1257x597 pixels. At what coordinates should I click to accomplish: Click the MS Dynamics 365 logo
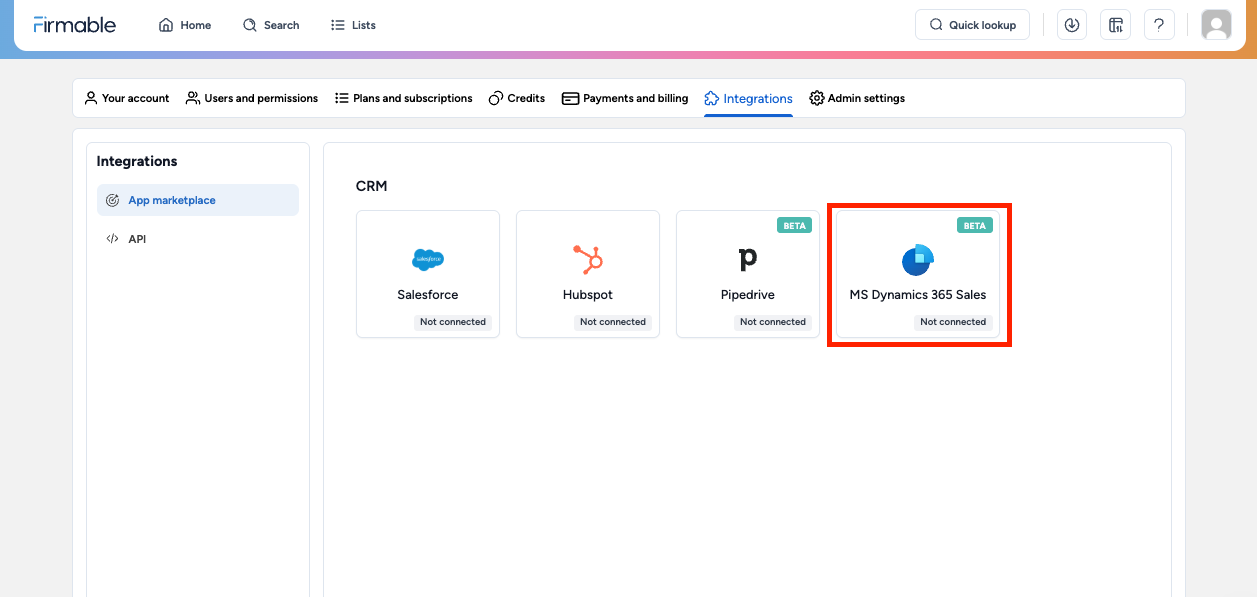(x=917, y=260)
